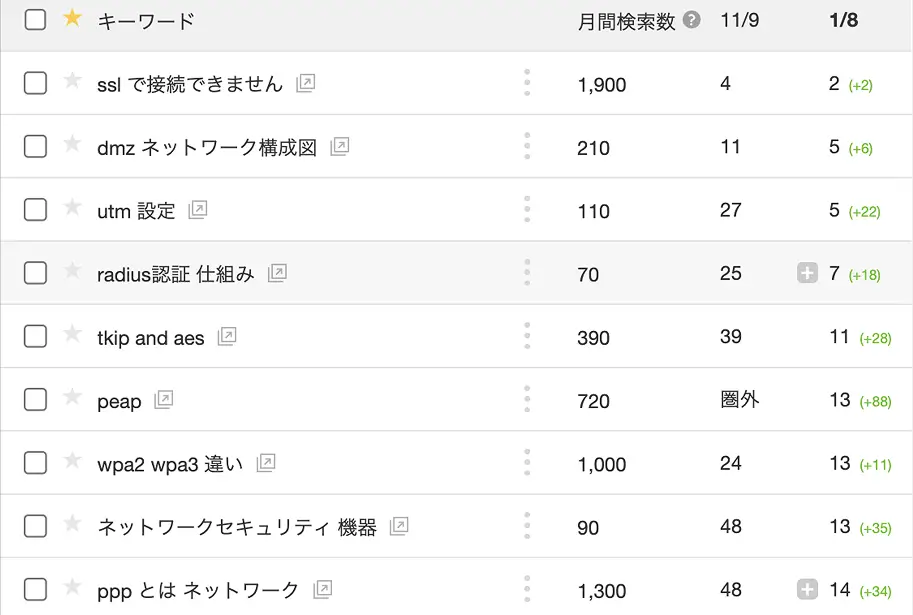Image resolution: width=913 pixels, height=615 pixels.
Task: Select checkbox for ネットワークセキュリティ 機器 row
Action: tap(36, 526)
